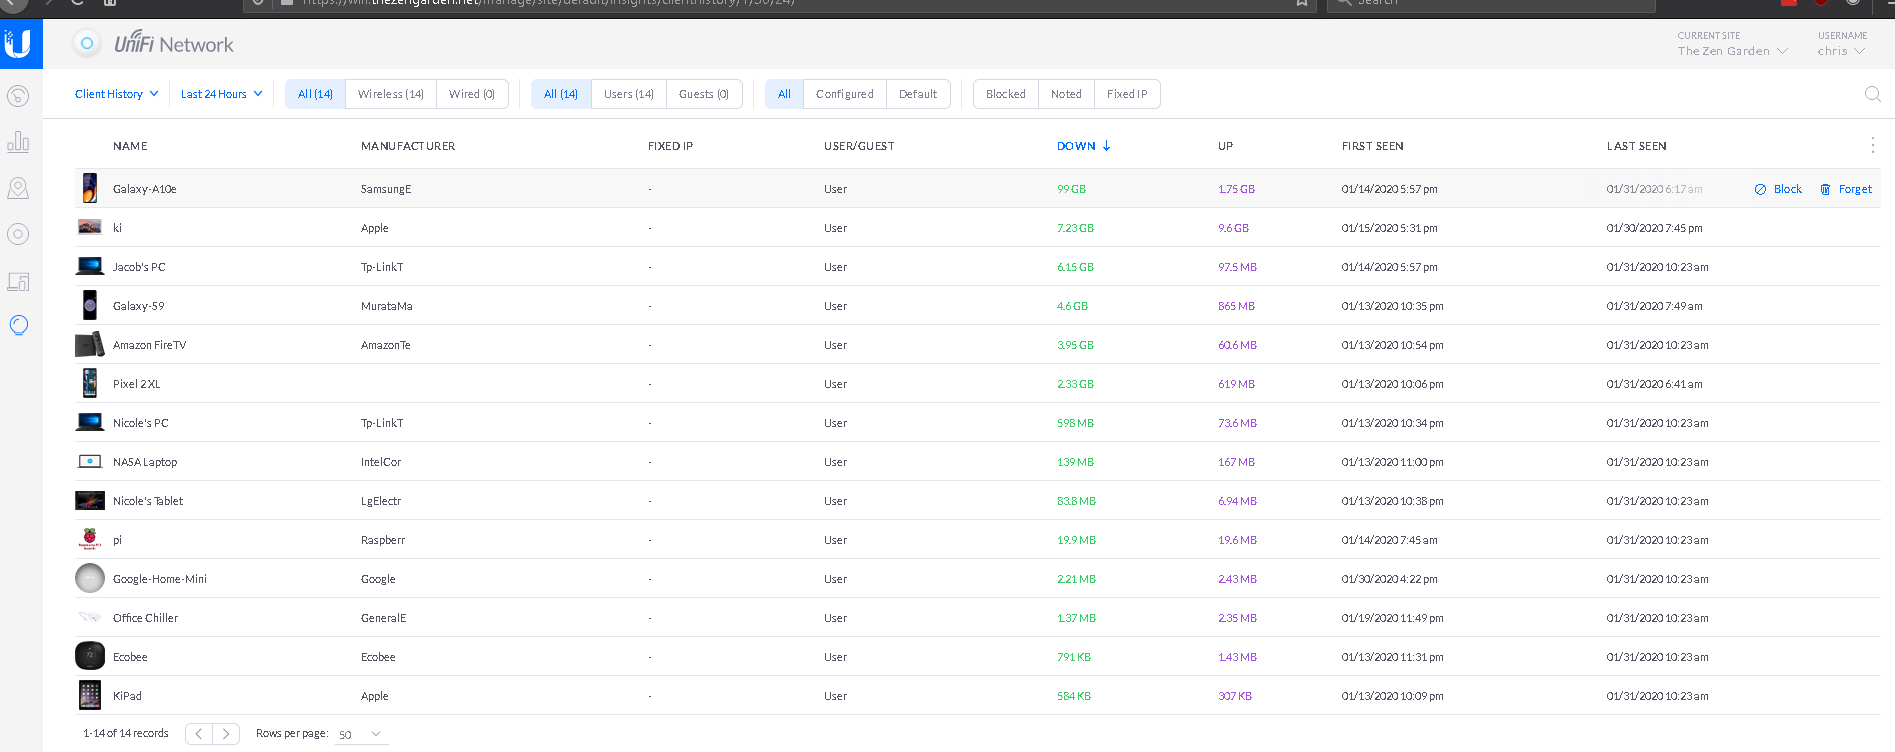Sort the table by LAST SEEN column
Viewport: 1895px width, 752px height.
1637,146
